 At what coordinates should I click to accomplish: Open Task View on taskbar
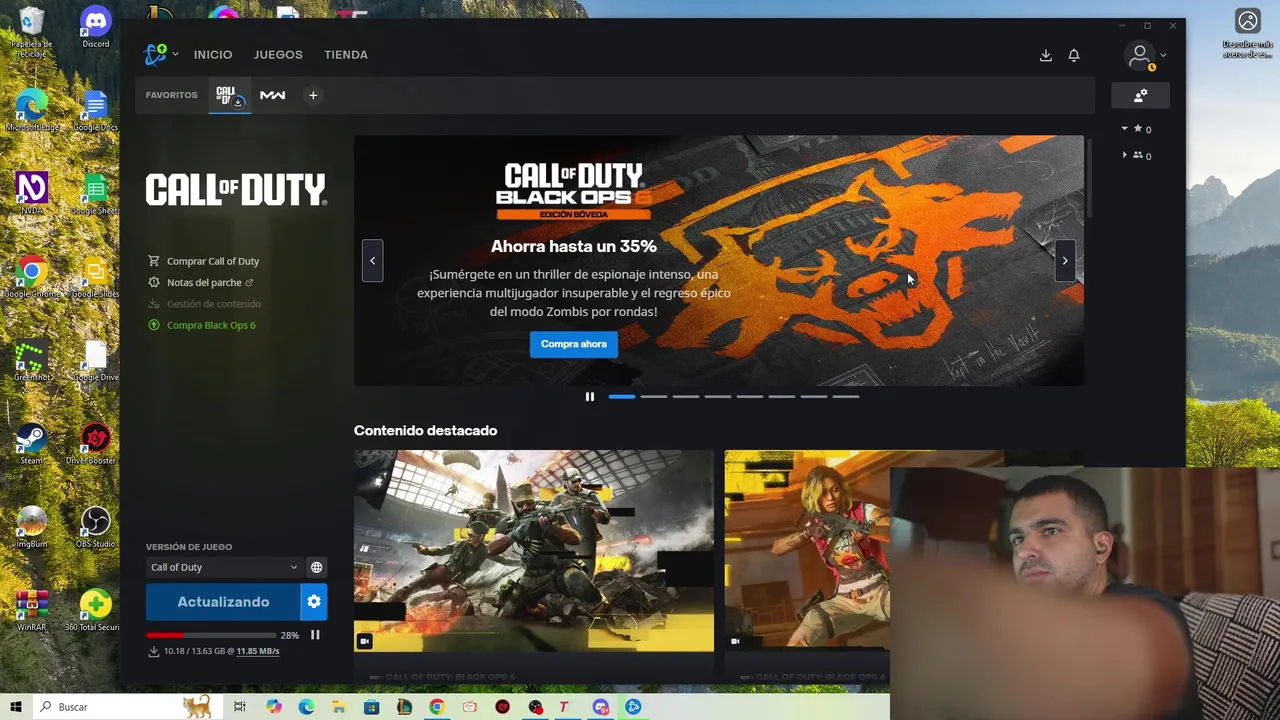[240, 707]
